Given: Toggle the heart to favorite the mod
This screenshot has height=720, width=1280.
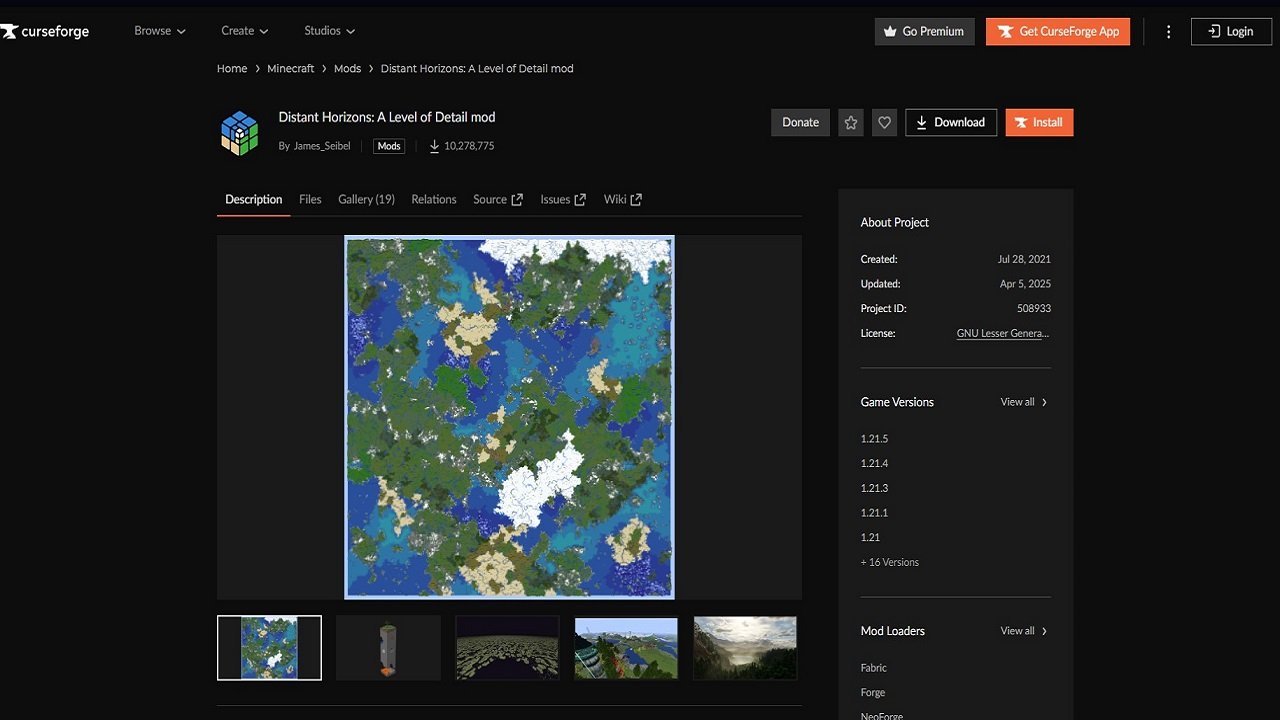Looking at the screenshot, I should pyautogui.click(x=884, y=122).
